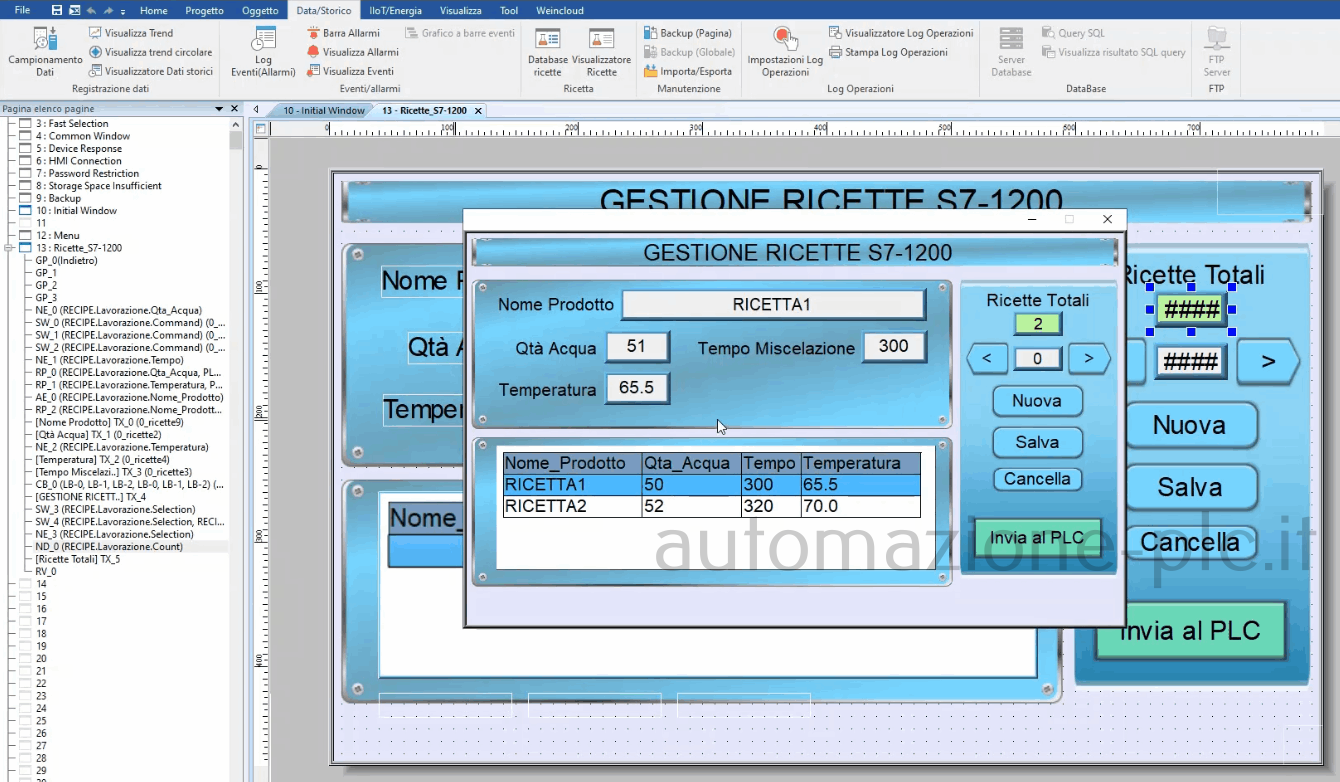1340x782 pixels.
Task: Click Nuova button in simulation window
Action: 1037,401
